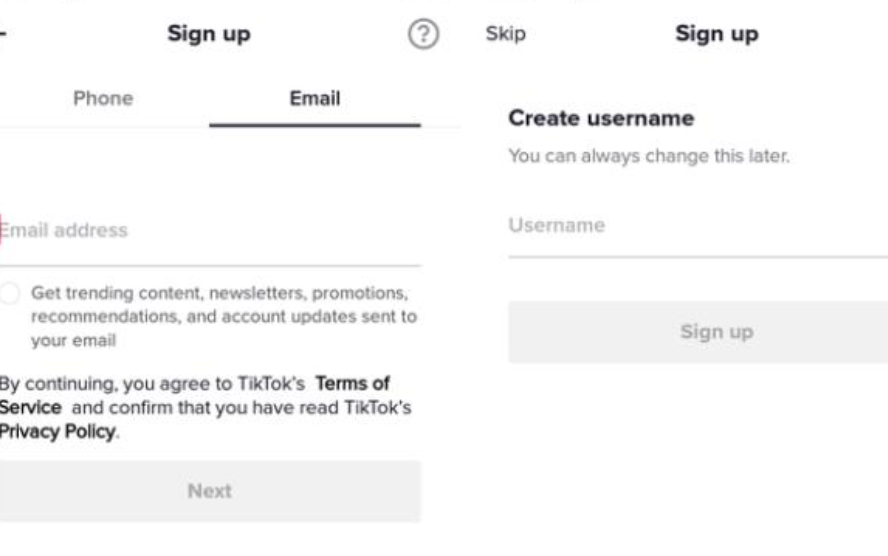Enable the email newsletters and promotions checkbox
Image resolution: width=888 pixels, height=556 pixels.
(x=9, y=293)
